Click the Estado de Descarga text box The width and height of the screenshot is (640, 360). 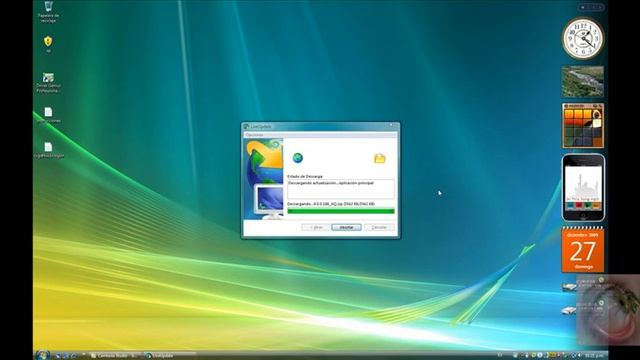(x=341, y=189)
